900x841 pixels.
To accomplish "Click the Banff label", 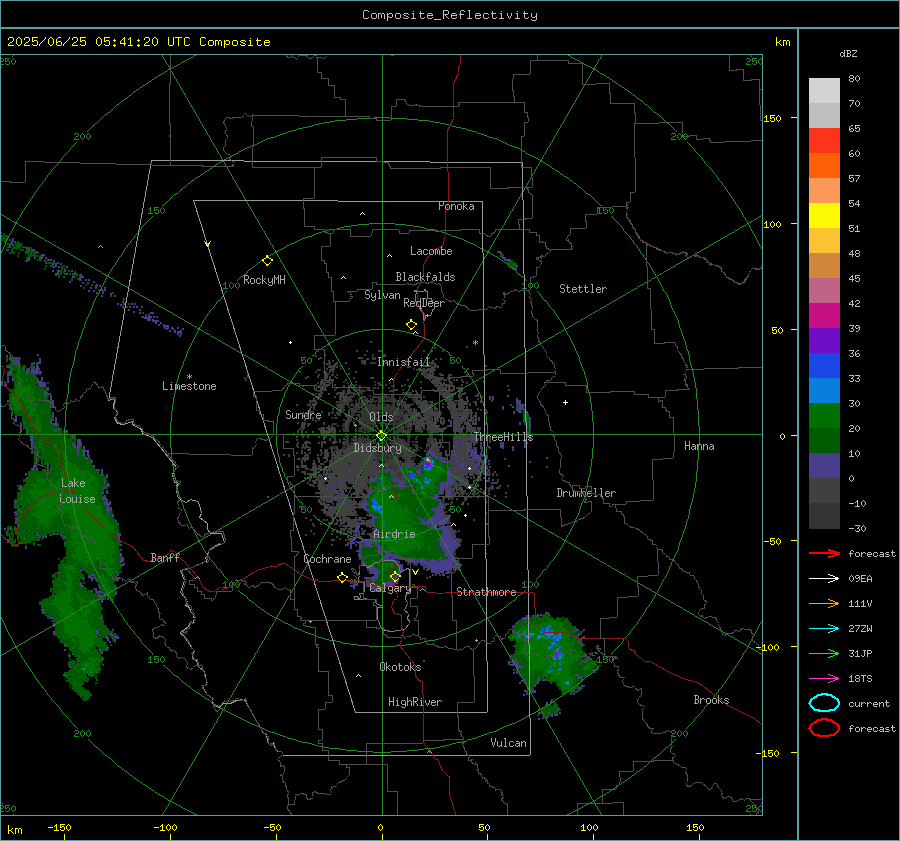I will click(x=165, y=557).
